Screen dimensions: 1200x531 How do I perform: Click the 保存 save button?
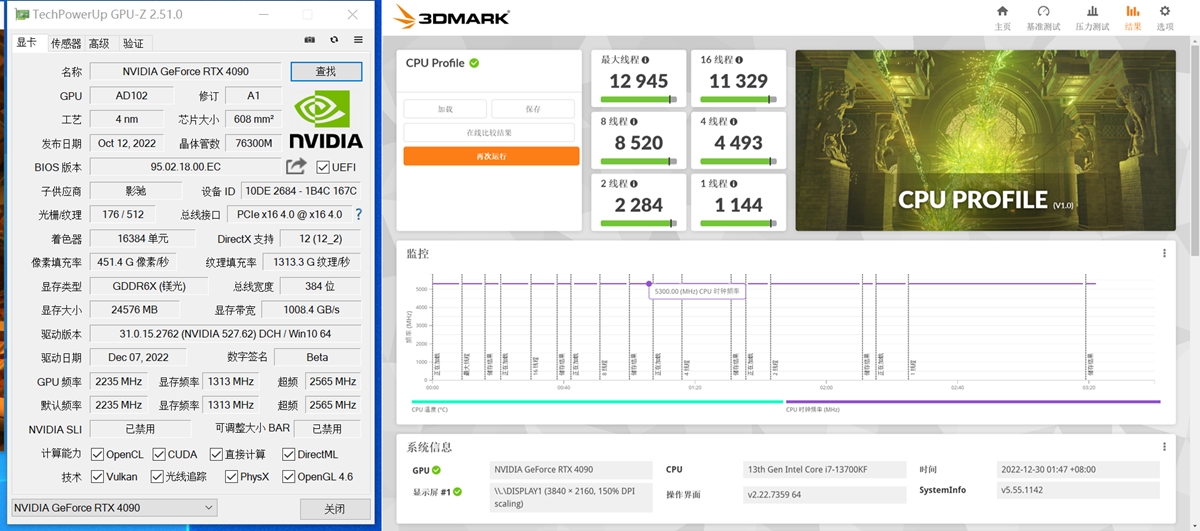click(533, 109)
